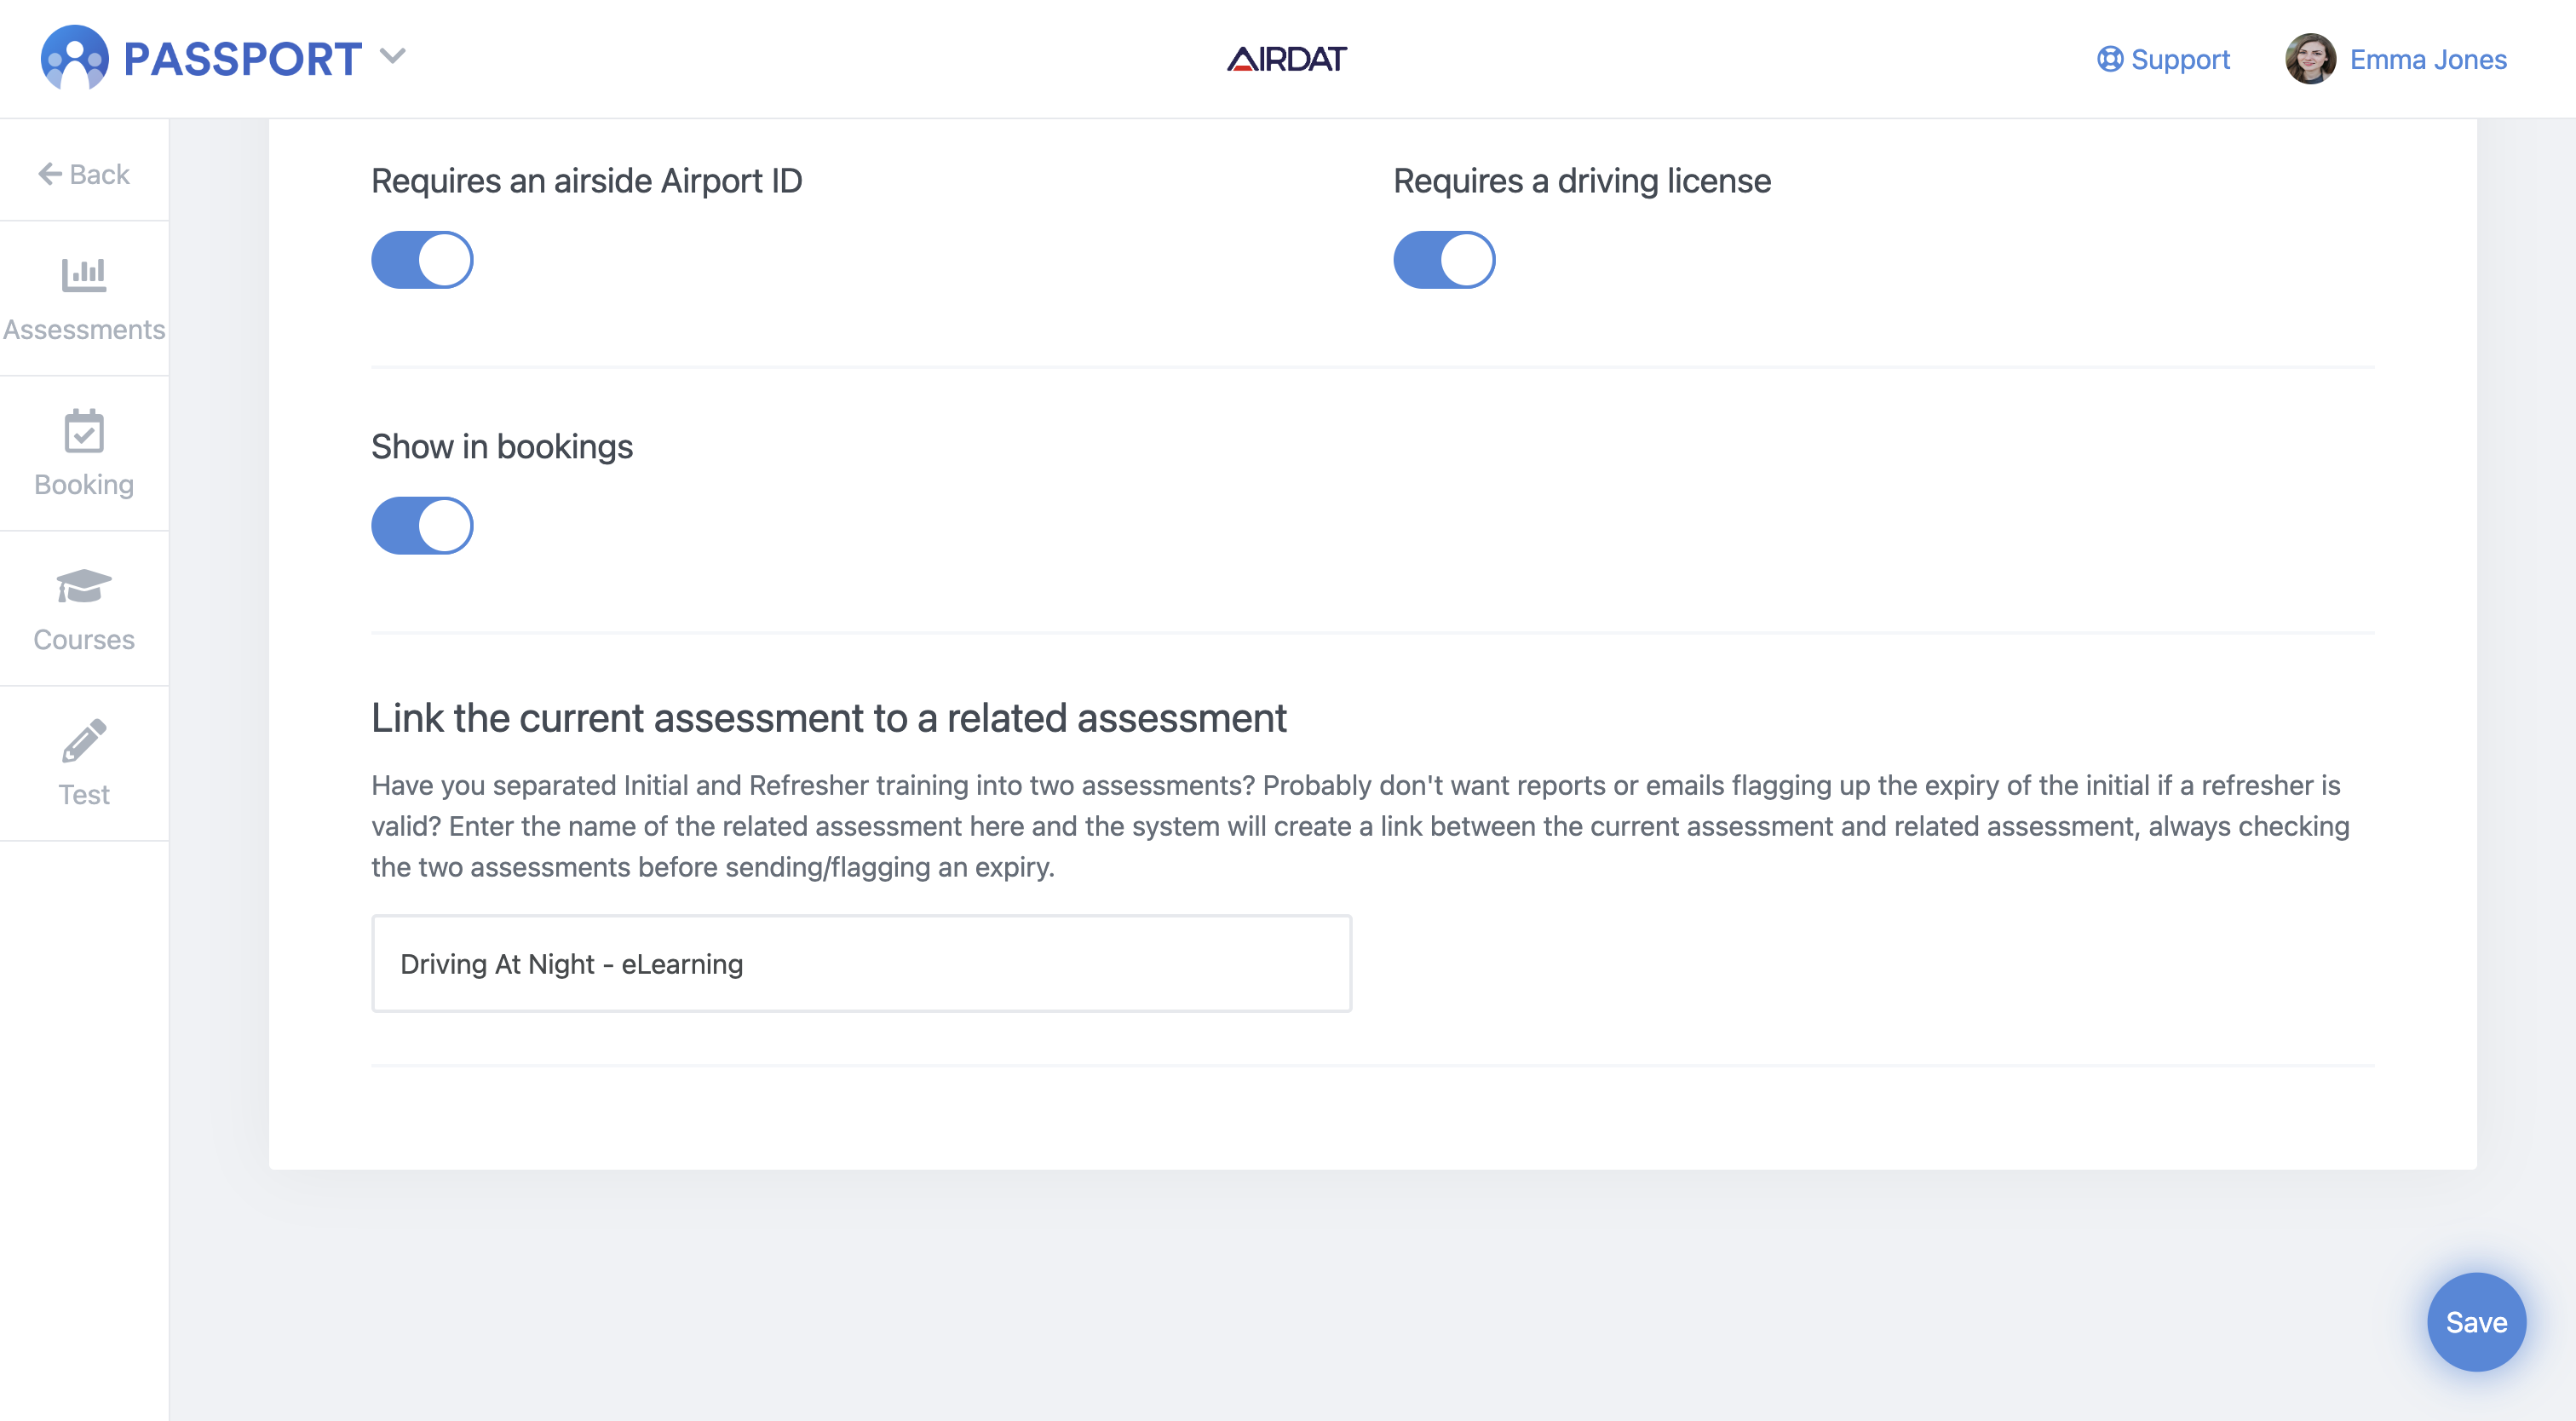Click the left arrow Back icon

pyautogui.click(x=50, y=174)
